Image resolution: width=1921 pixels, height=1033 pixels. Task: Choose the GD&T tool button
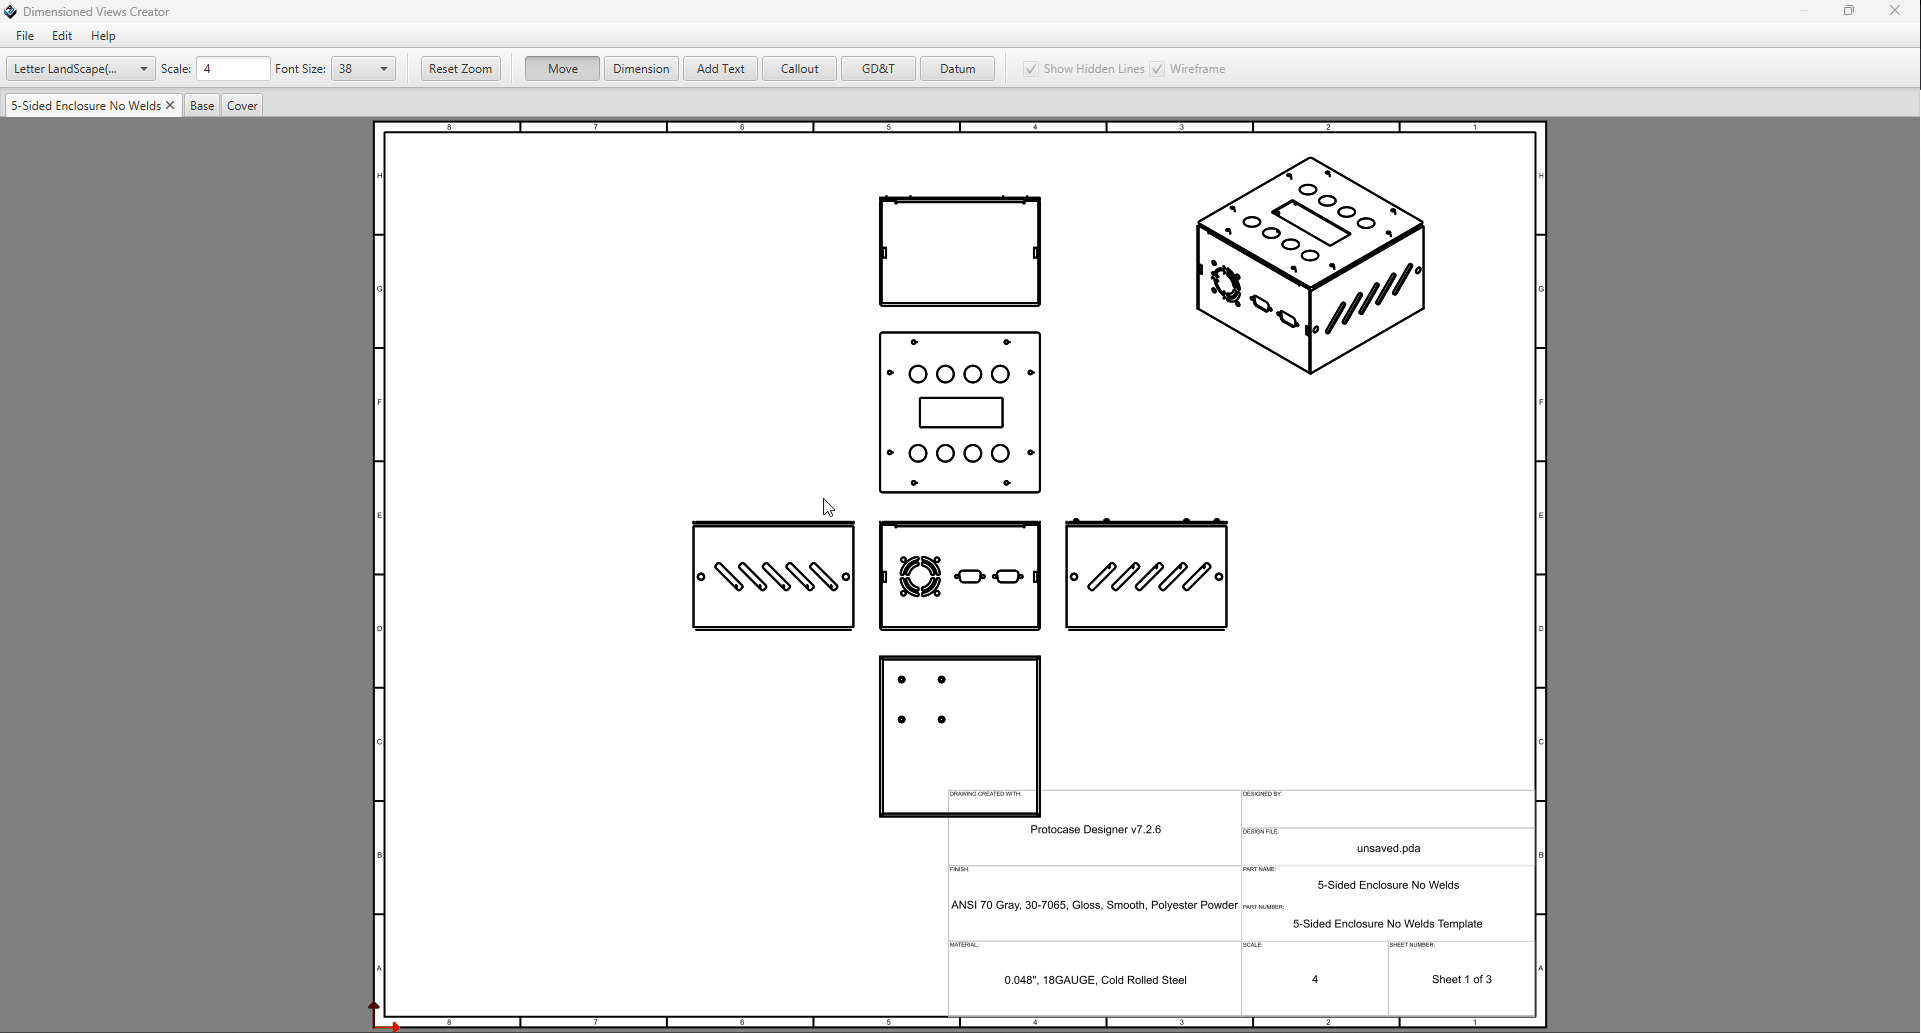coord(878,69)
